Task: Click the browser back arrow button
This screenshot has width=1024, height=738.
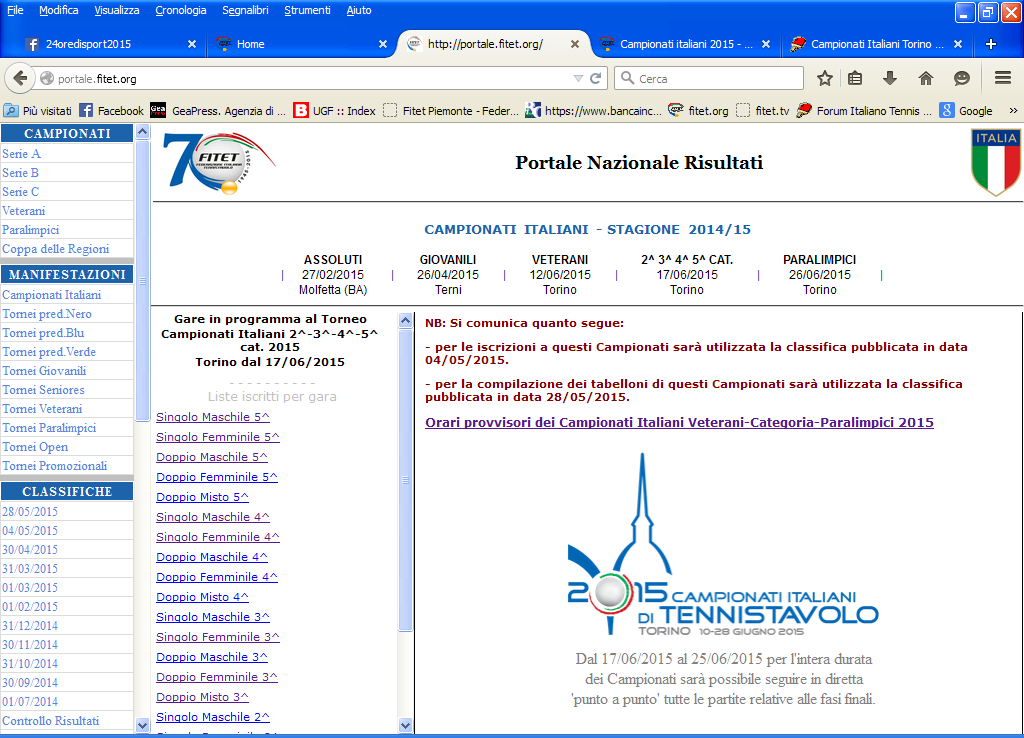Action: click(x=20, y=78)
